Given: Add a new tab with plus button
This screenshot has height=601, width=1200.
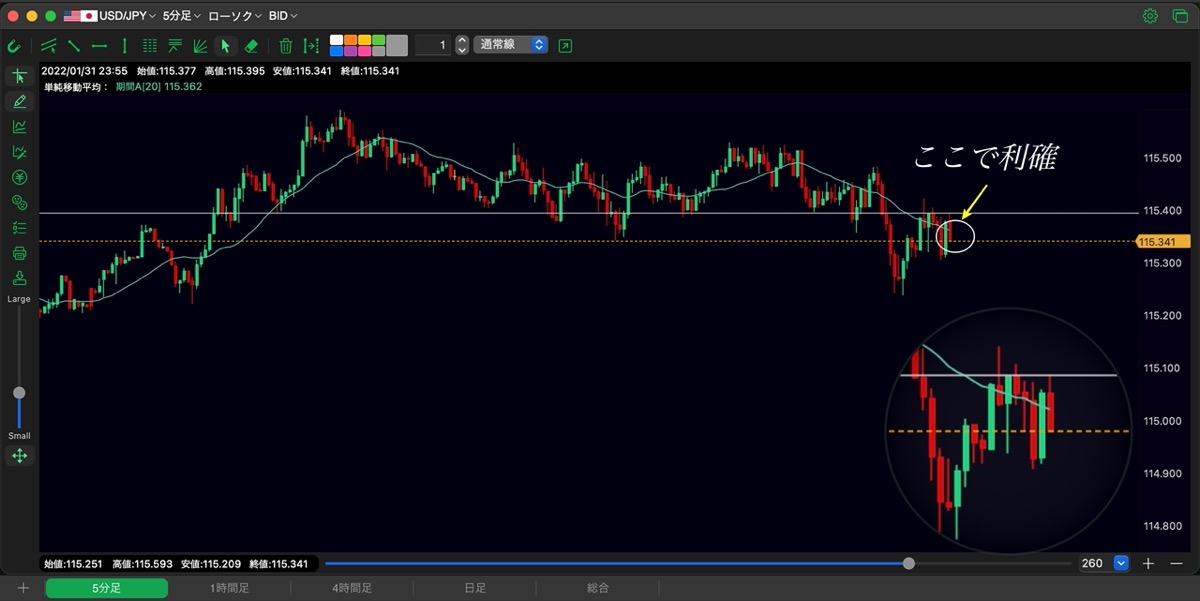Looking at the screenshot, I should pos(23,588).
